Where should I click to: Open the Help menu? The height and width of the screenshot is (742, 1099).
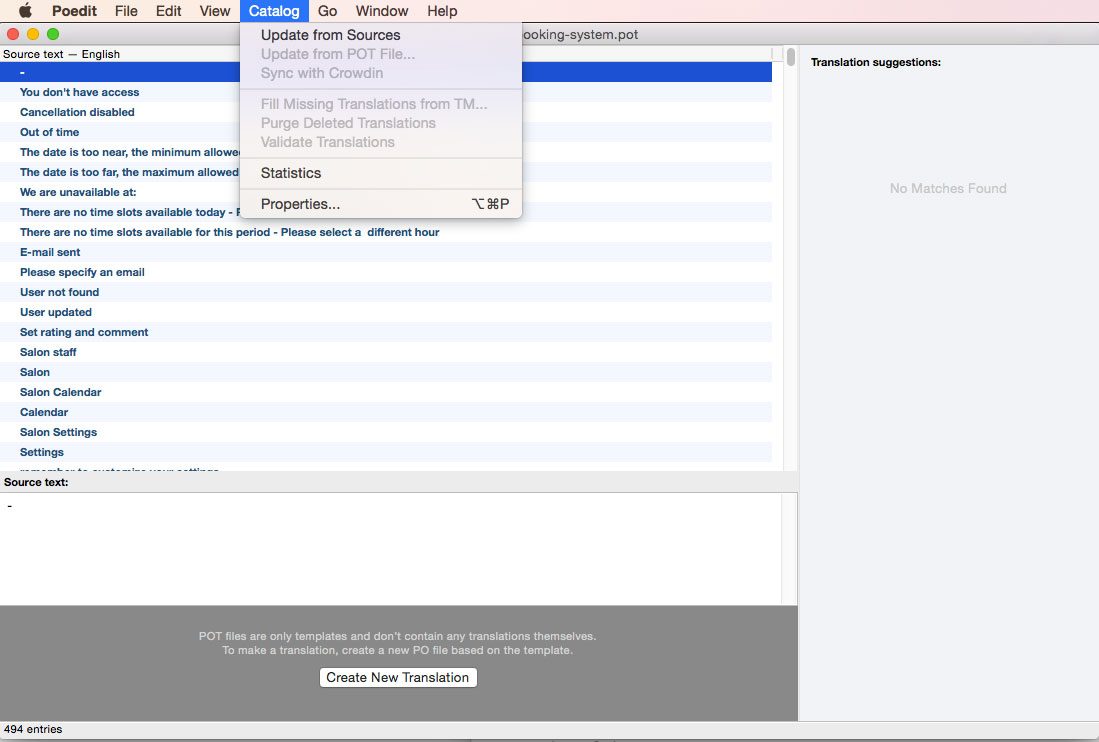(x=441, y=11)
